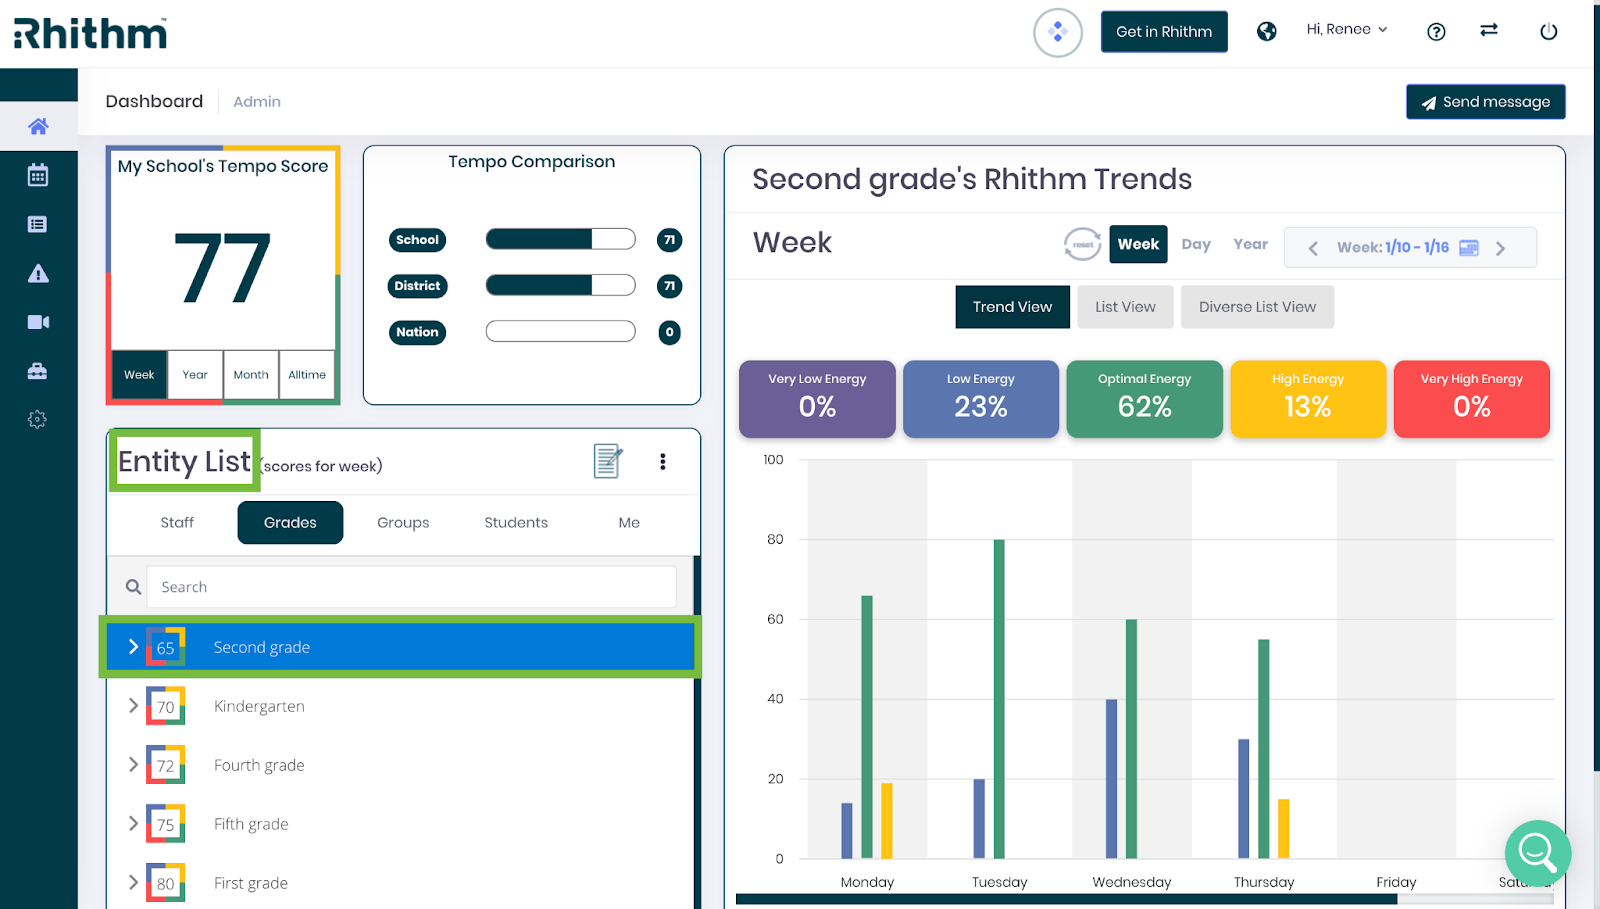Click the Nation tempo comparison bar
The height and width of the screenshot is (909, 1600).
pos(560,331)
